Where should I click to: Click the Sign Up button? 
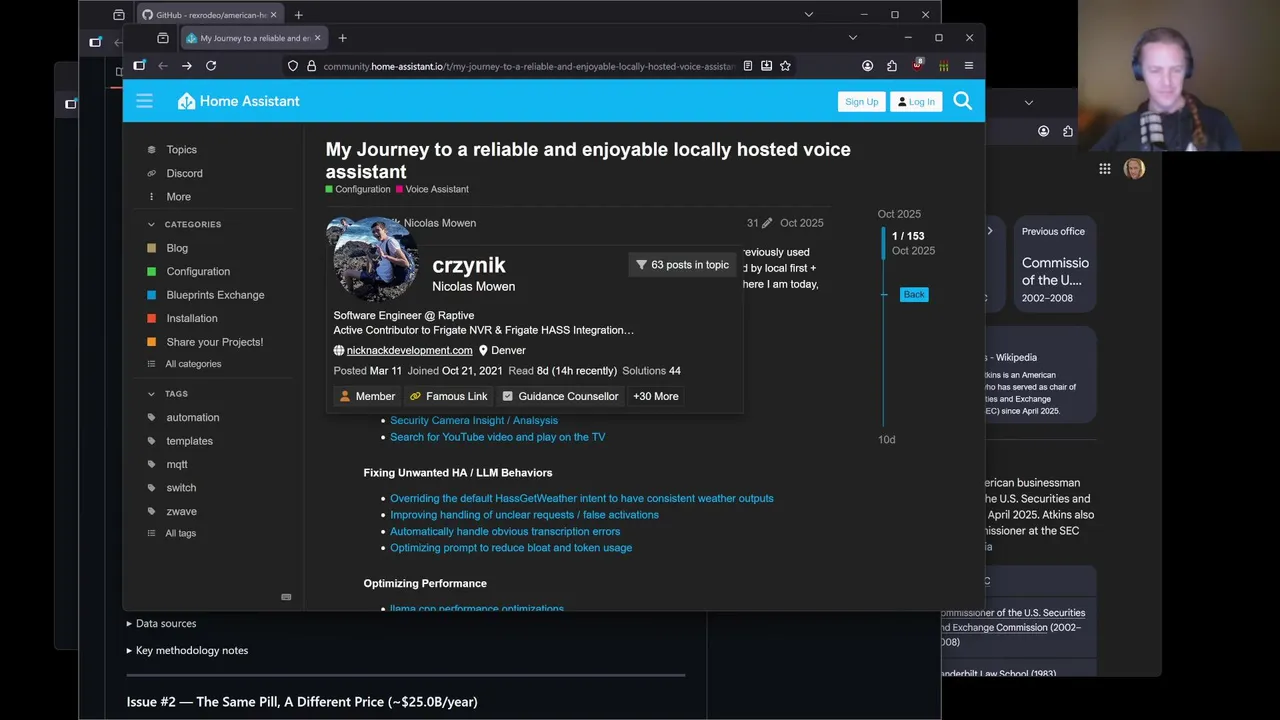click(861, 101)
